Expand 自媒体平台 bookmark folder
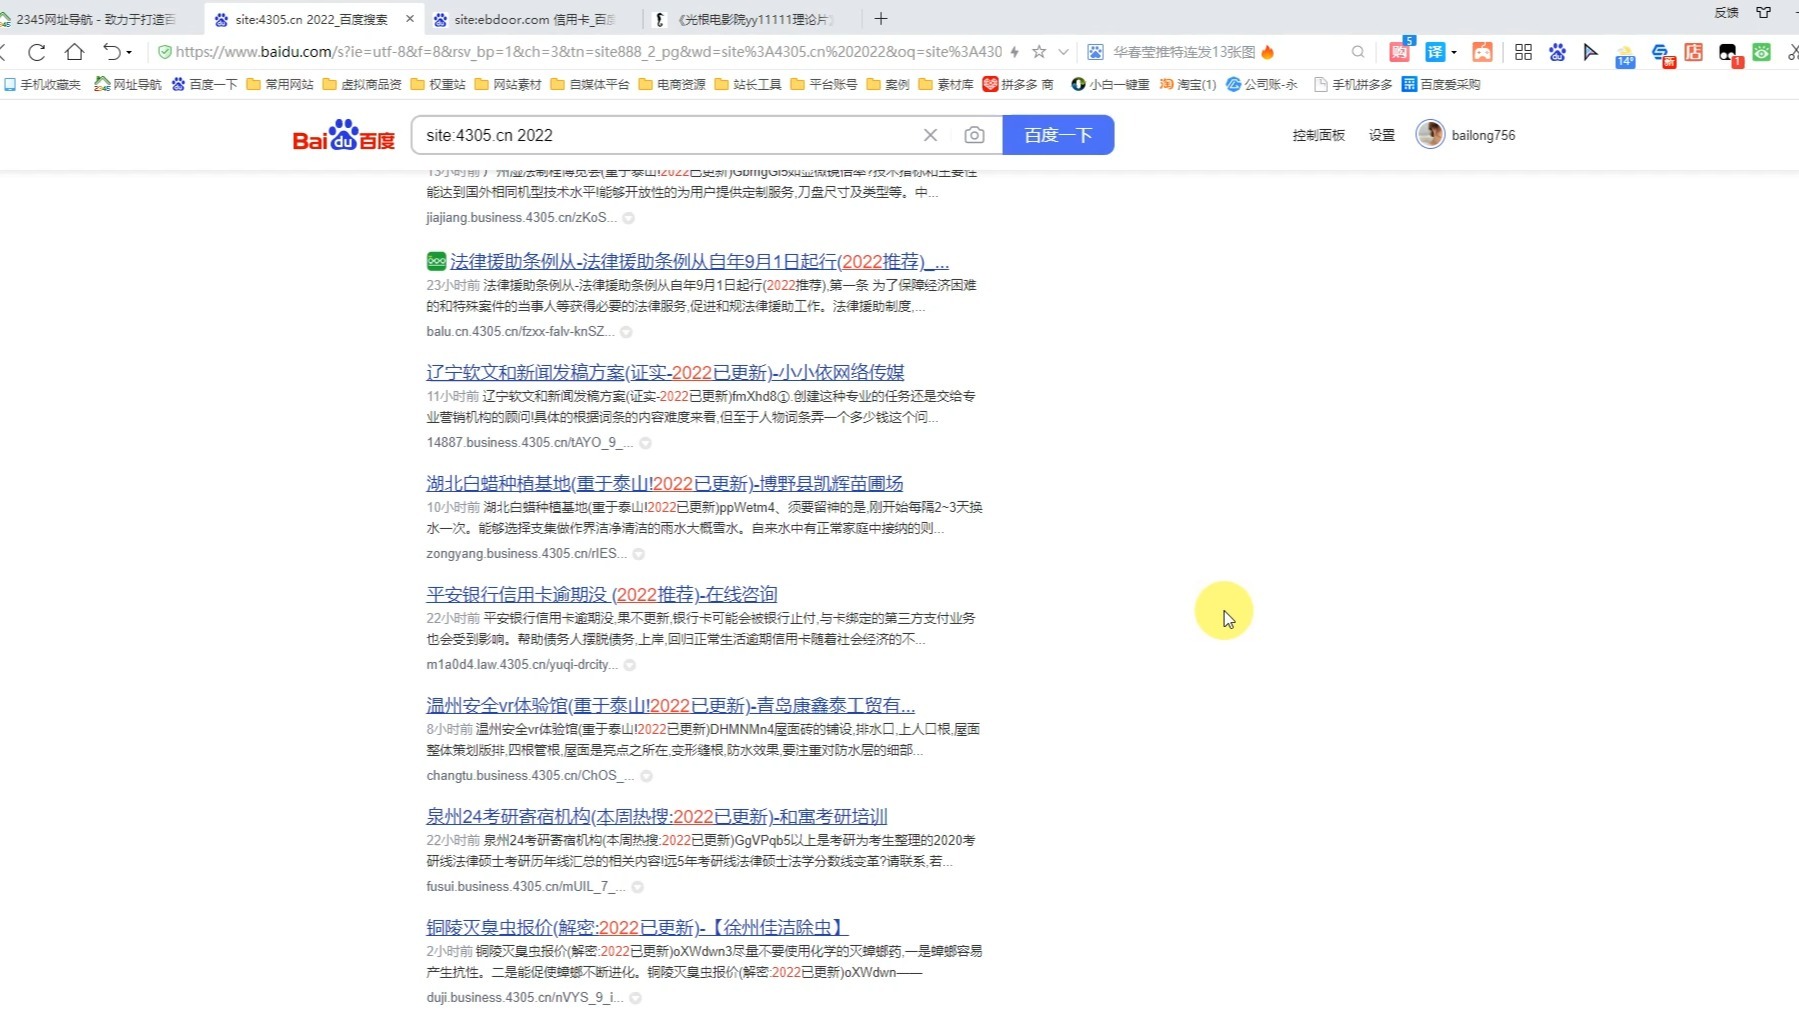The width and height of the screenshot is (1799, 1011). point(590,85)
